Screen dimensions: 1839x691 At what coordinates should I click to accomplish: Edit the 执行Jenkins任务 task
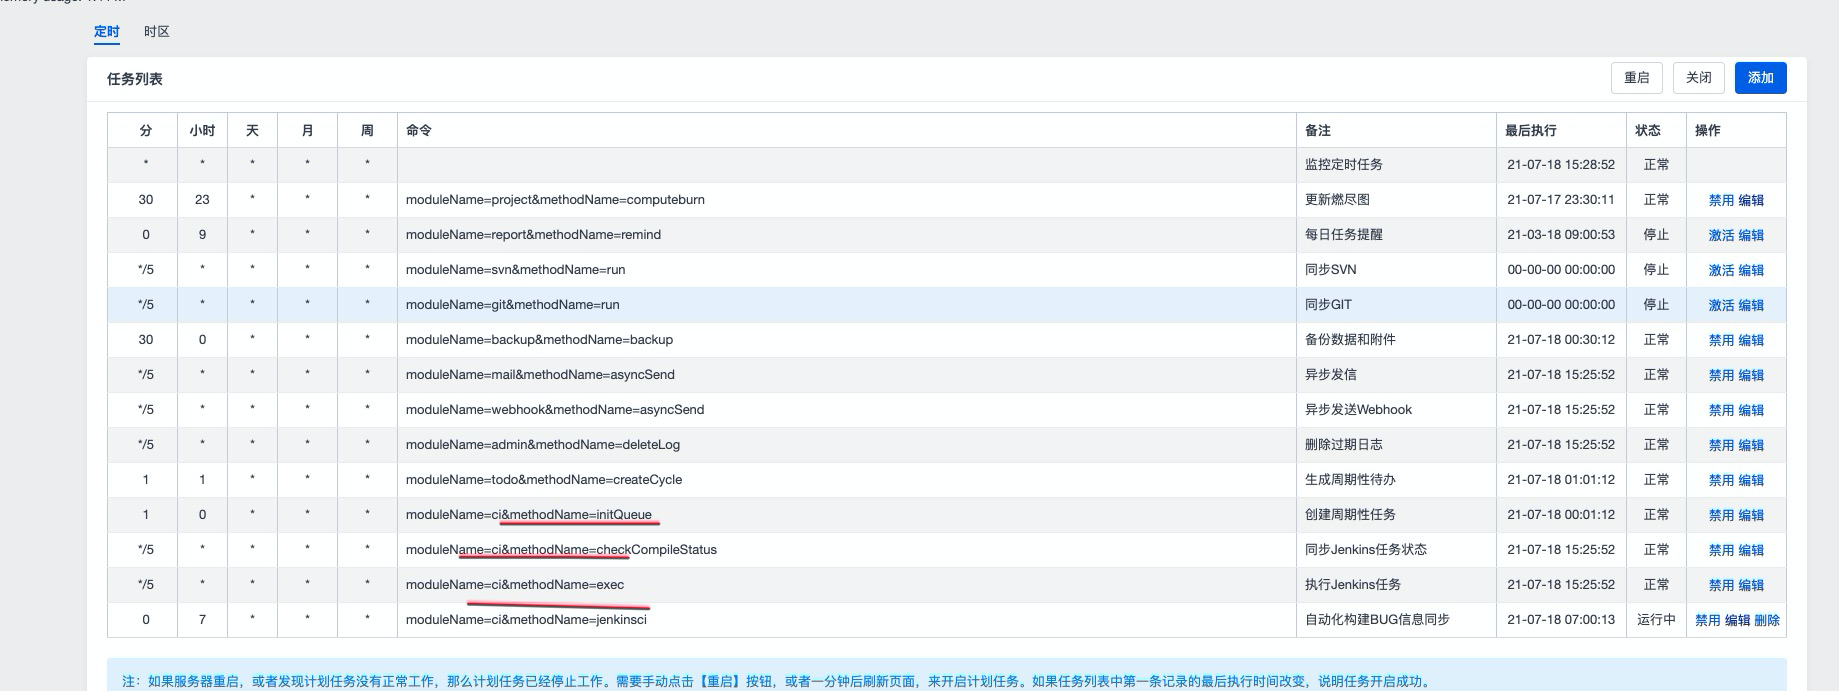click(x=1751, y=585)
